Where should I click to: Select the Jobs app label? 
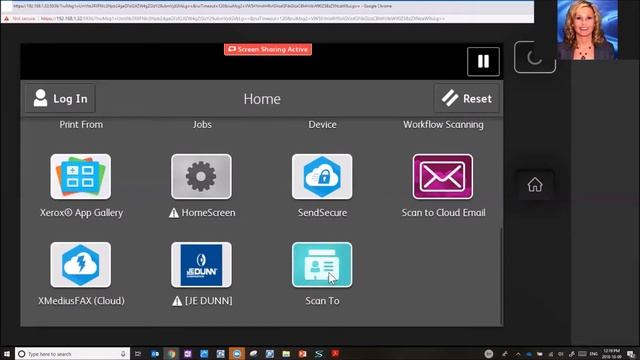[202, 124]
